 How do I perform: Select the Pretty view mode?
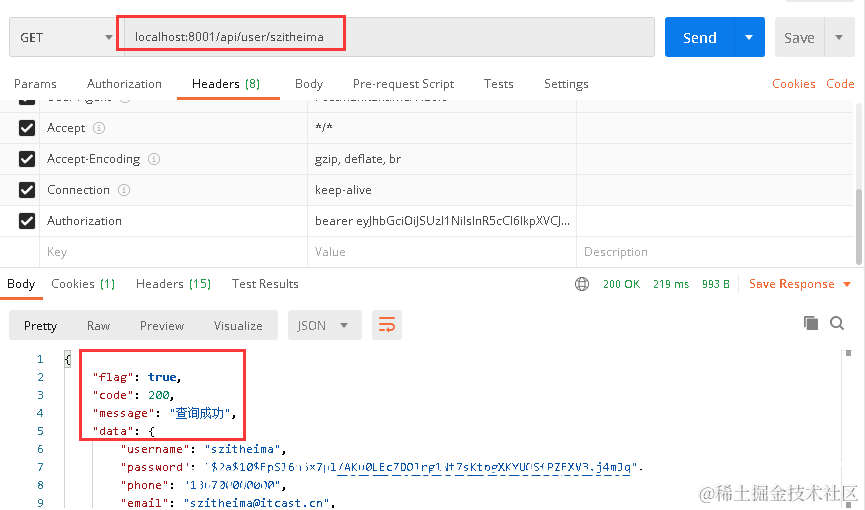[40, 326]
